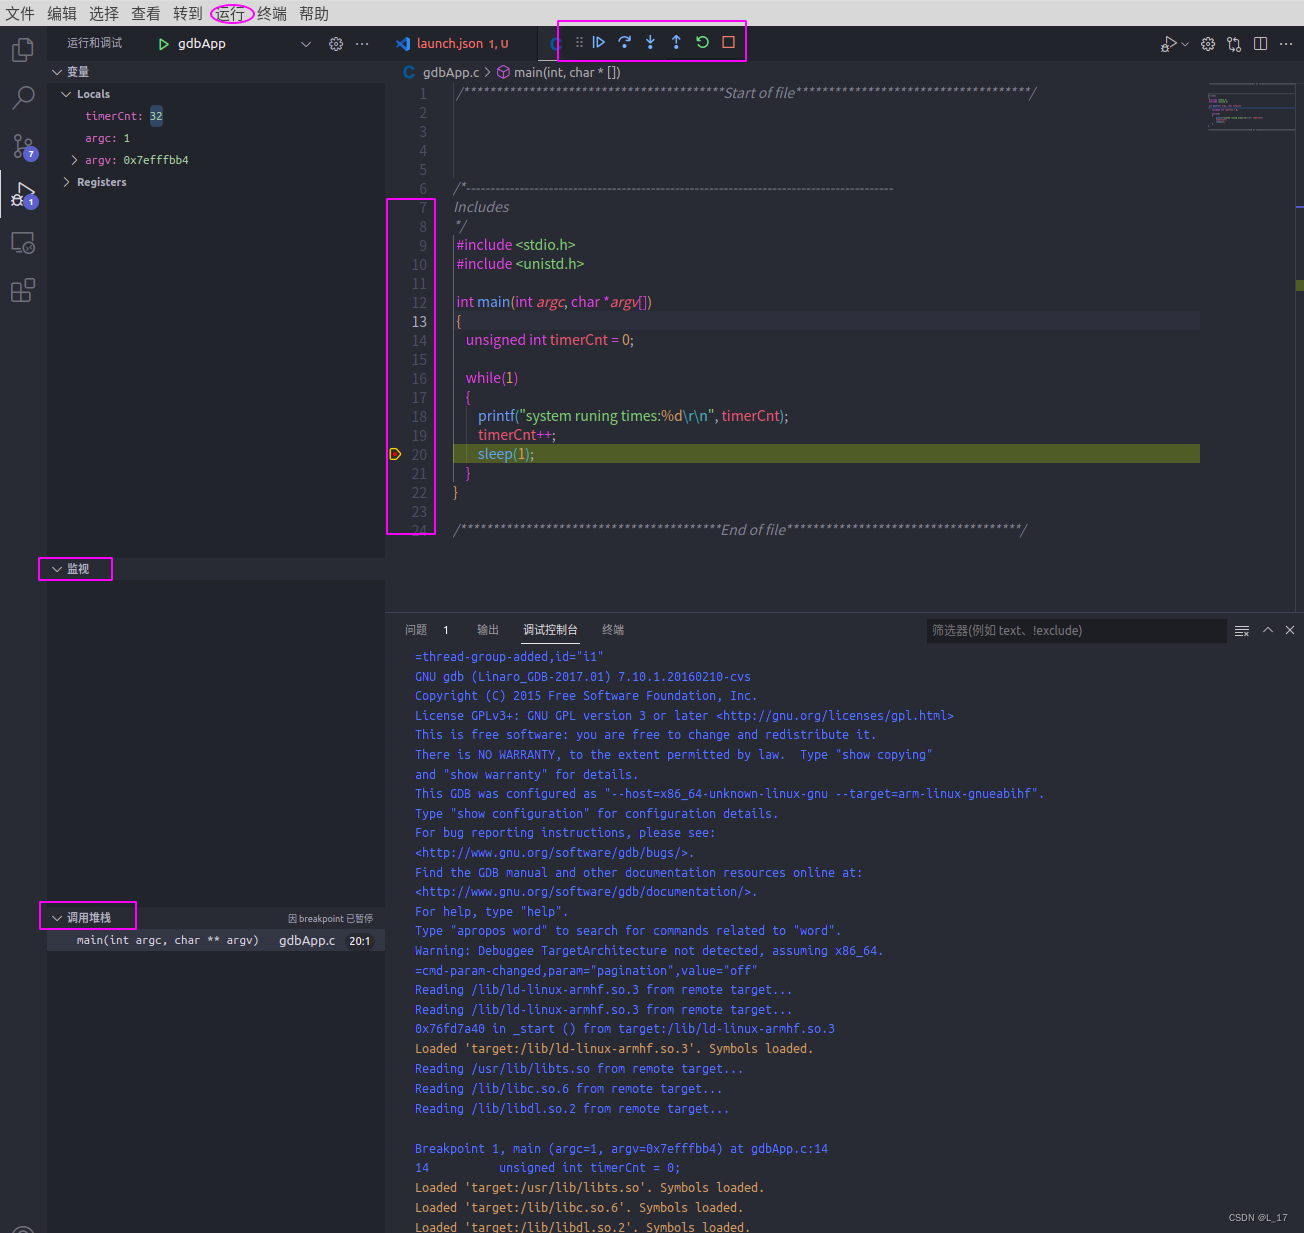
Task: Click the editor title gear icon
Action: (x=1208, y=44)
